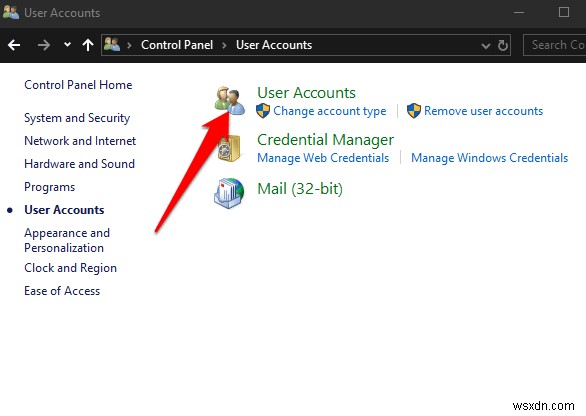Viewport: 586px width, 416px height.
Task: Click the shield icon beside Remove user accounts
Action: [414, 111]
